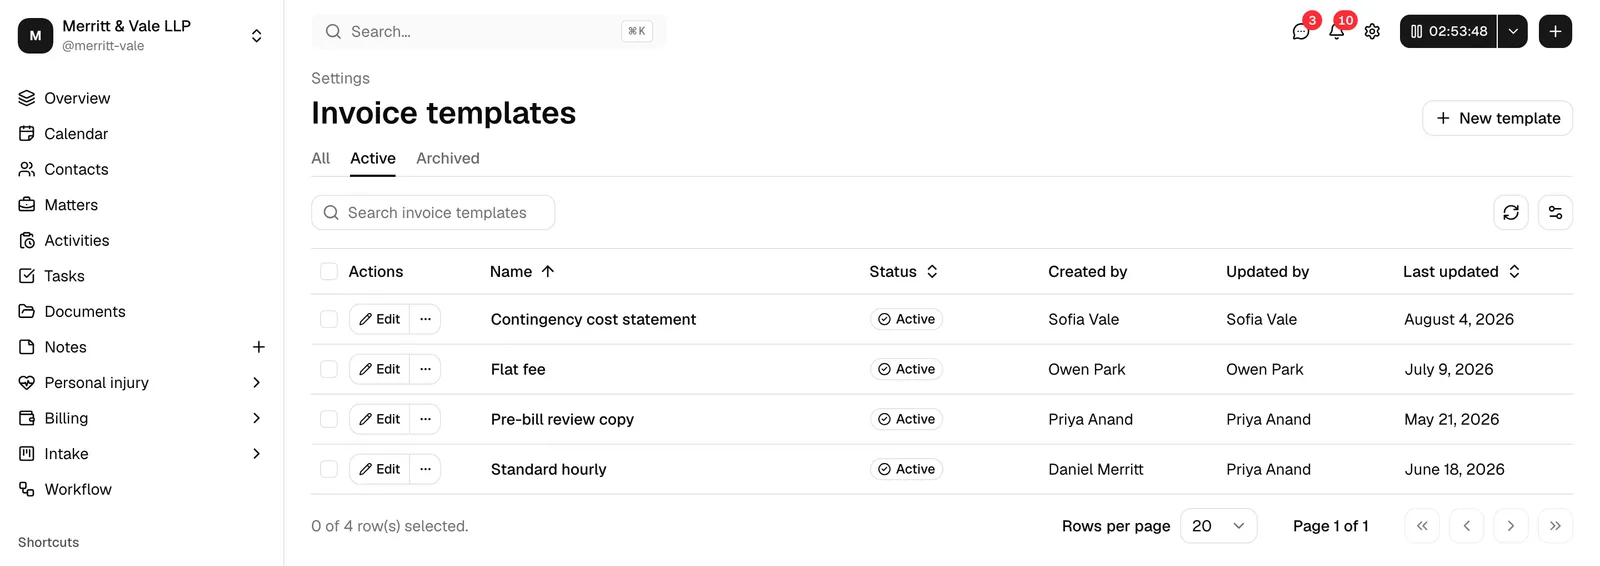Click the August 4, 2026 date cell
The height and width of the screenshot is (566, 1600).
pyautogui.click(x=1459, y=319)
